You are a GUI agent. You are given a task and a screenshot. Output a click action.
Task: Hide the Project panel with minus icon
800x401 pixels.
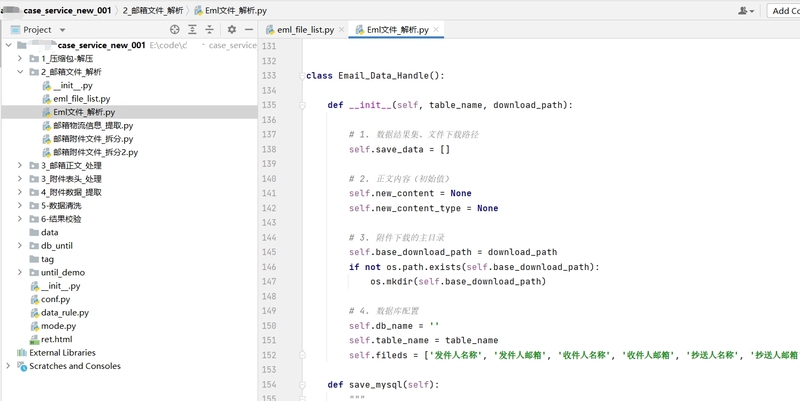pos(249,30)
